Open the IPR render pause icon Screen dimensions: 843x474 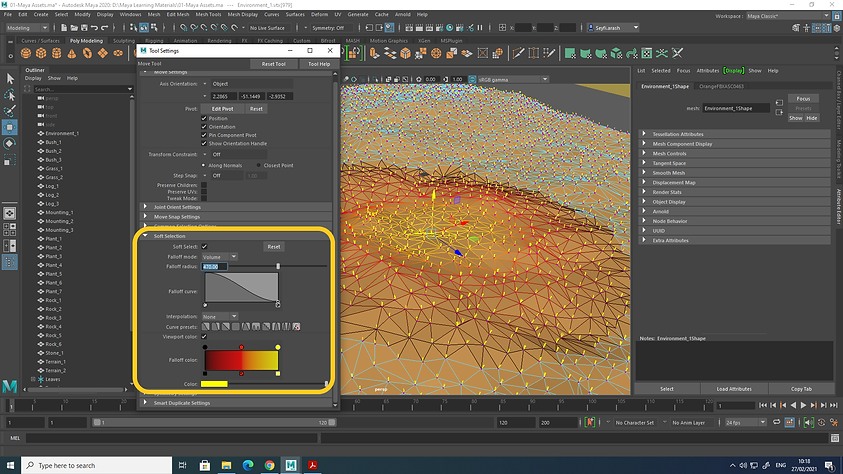pos(480,27)
